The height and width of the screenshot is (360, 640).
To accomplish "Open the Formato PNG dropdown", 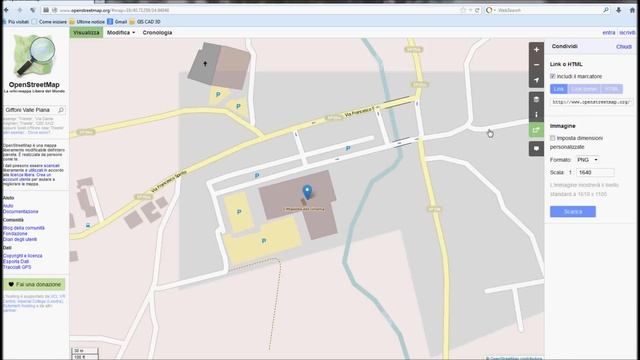I will 587,160.
